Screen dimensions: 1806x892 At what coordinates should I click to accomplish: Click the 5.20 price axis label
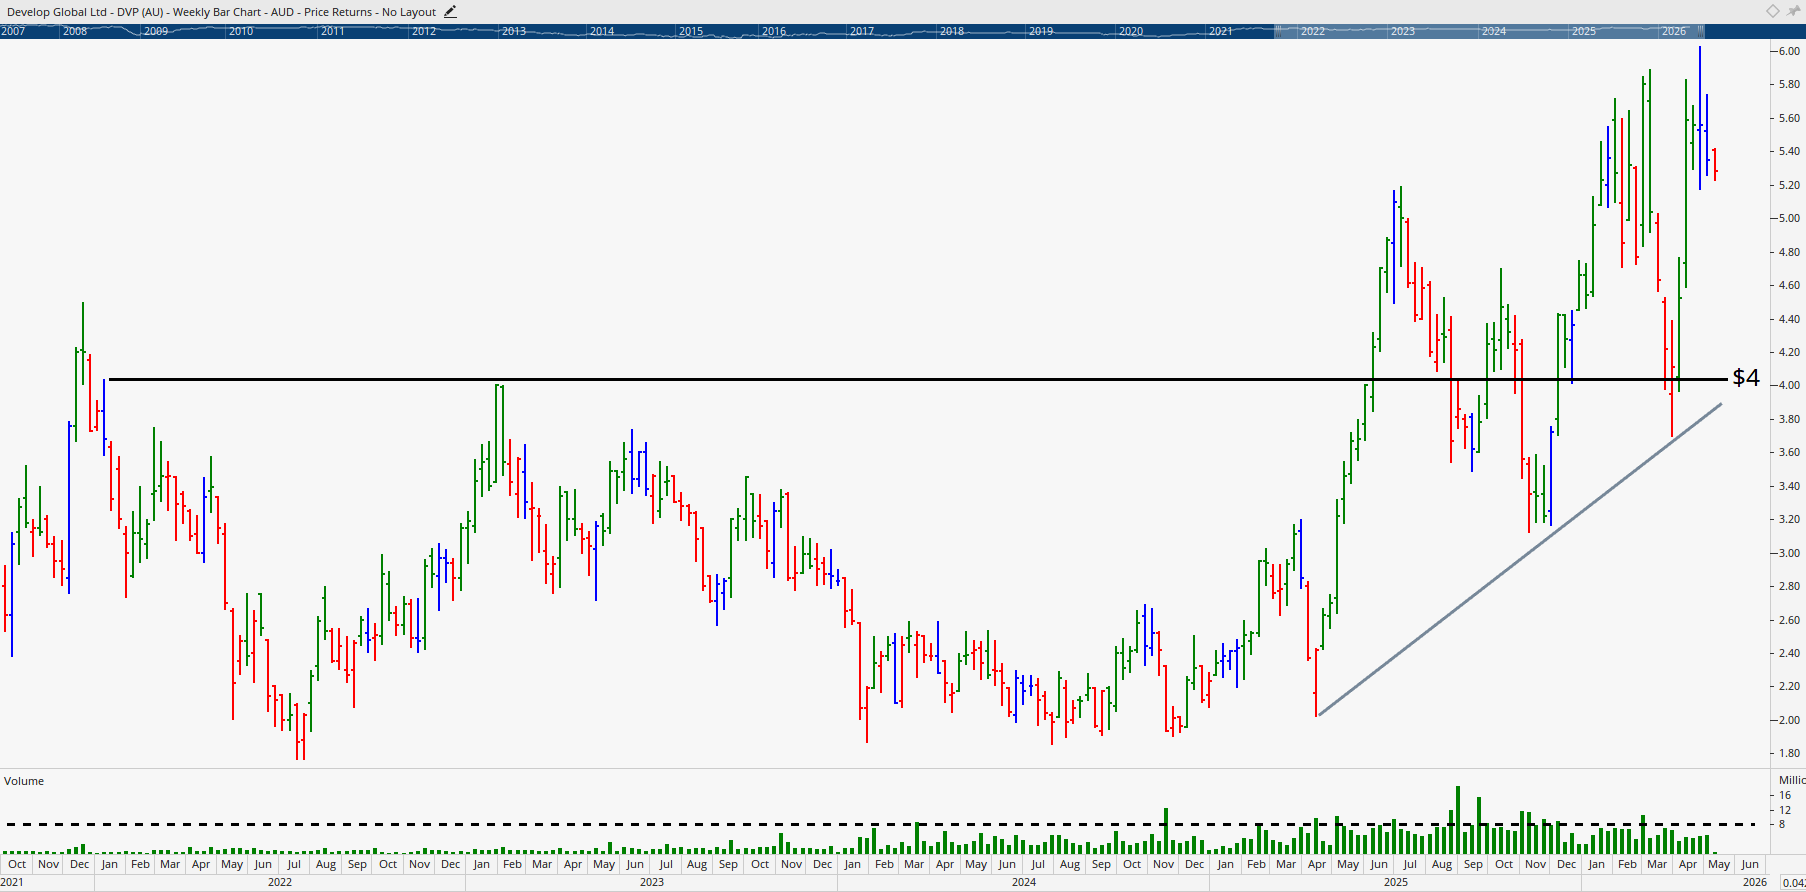click(x=1789, y=185)
